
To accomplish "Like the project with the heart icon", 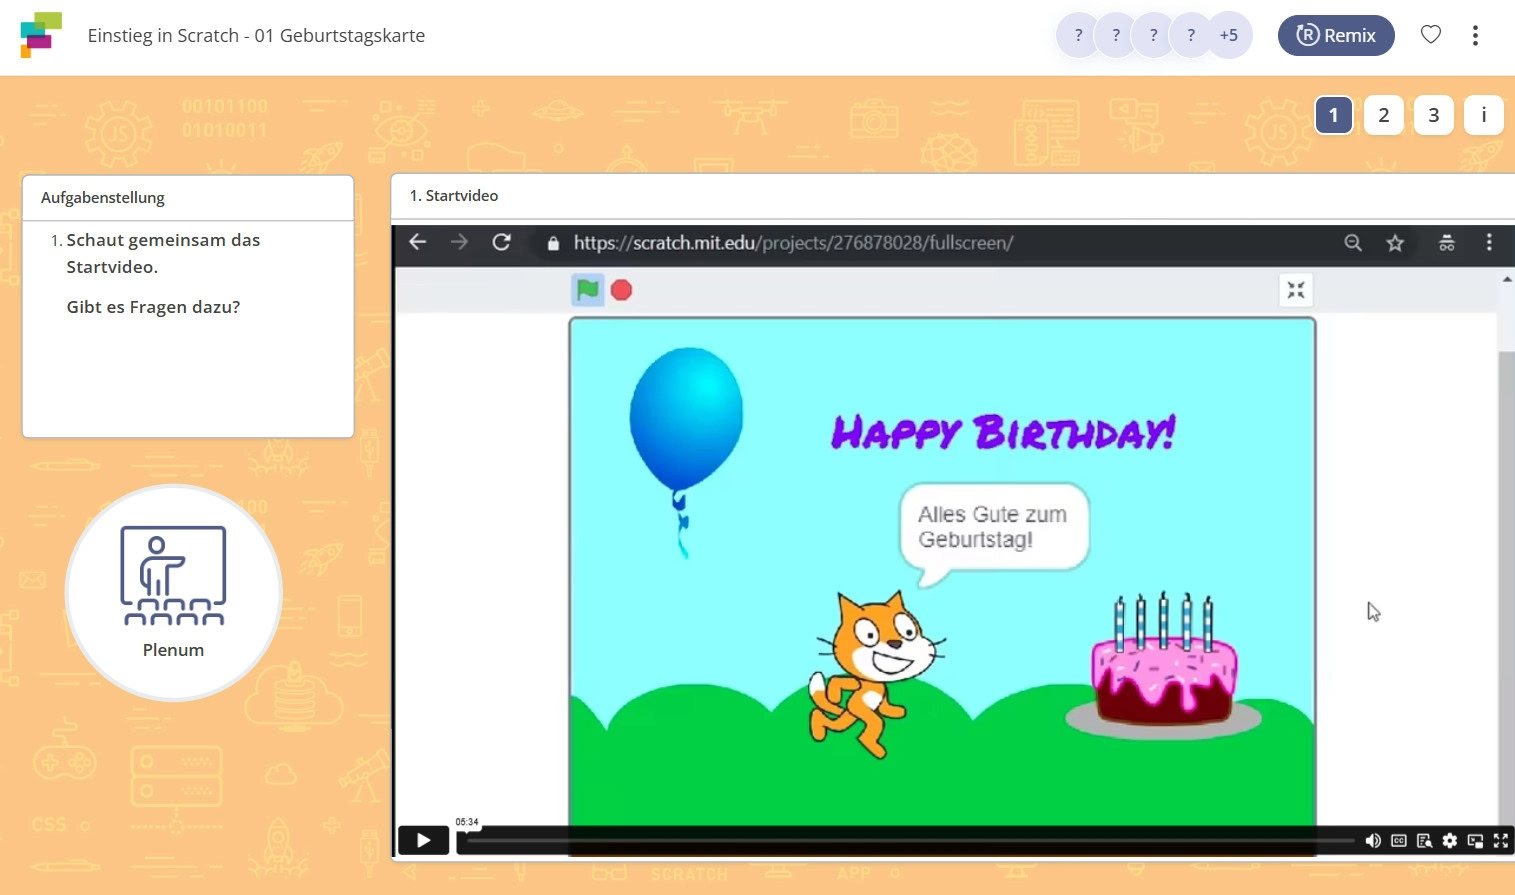I will (1431, 35).
